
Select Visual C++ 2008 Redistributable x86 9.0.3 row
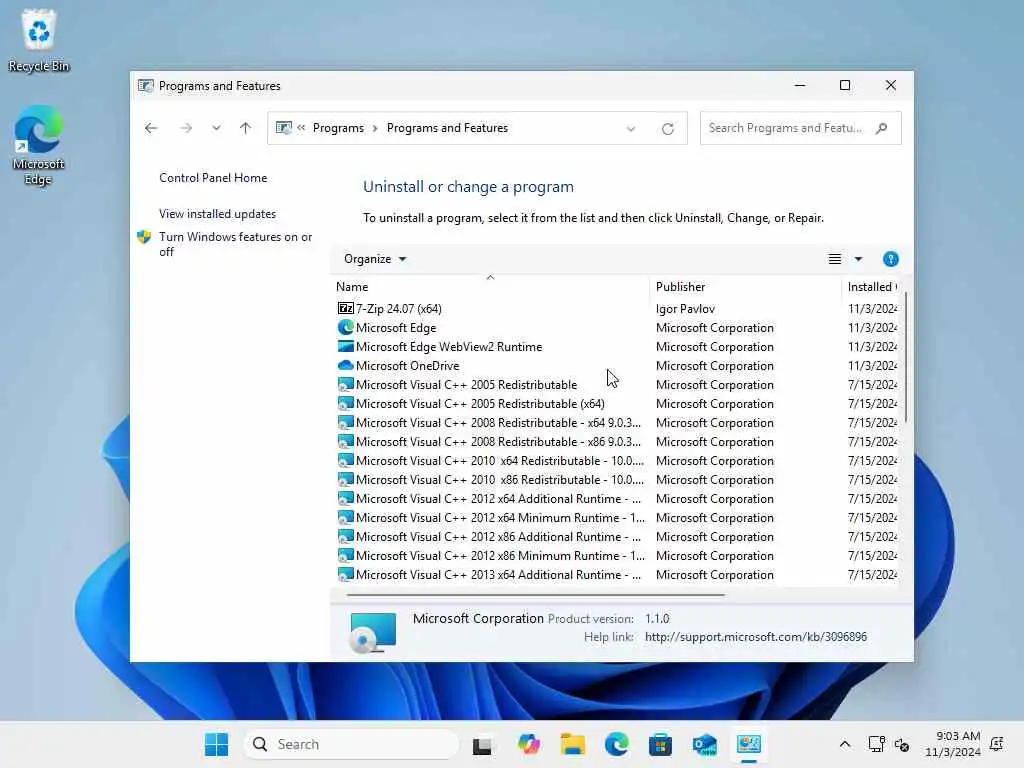(617, 441)
